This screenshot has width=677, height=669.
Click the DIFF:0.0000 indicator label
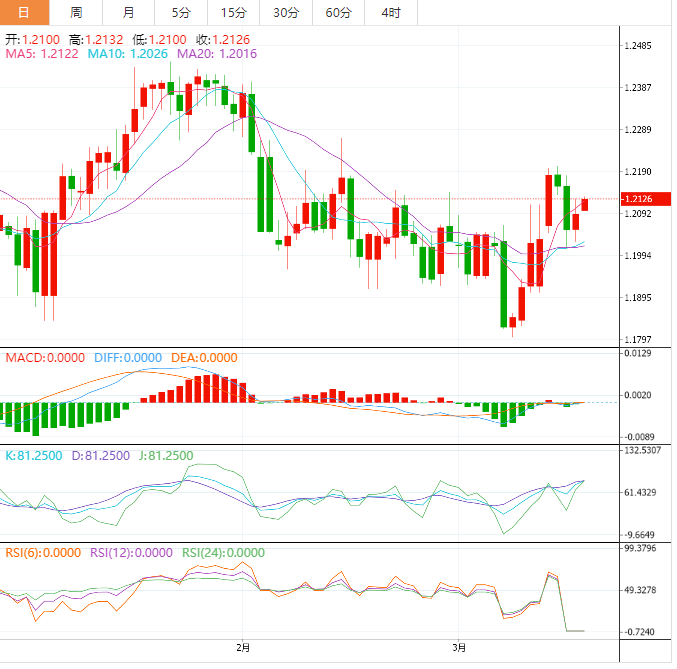coord(128,358)
